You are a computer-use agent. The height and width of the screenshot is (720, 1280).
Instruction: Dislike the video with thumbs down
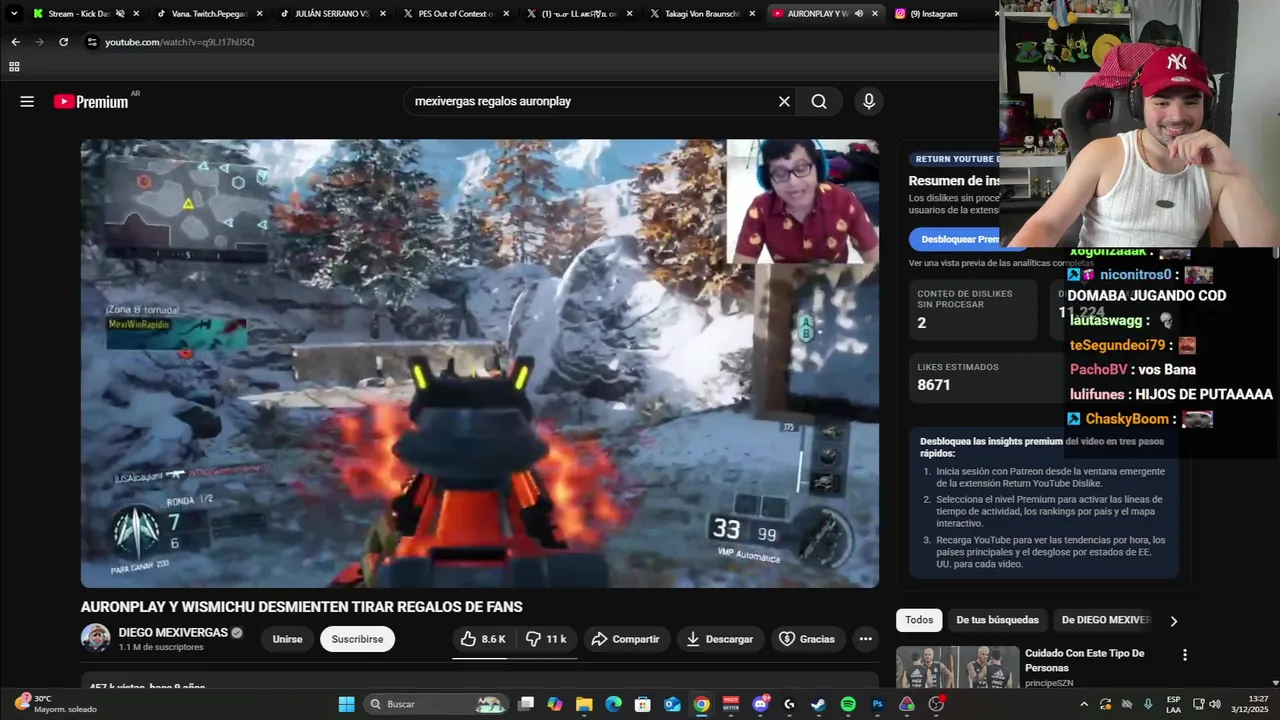point(547,639)
